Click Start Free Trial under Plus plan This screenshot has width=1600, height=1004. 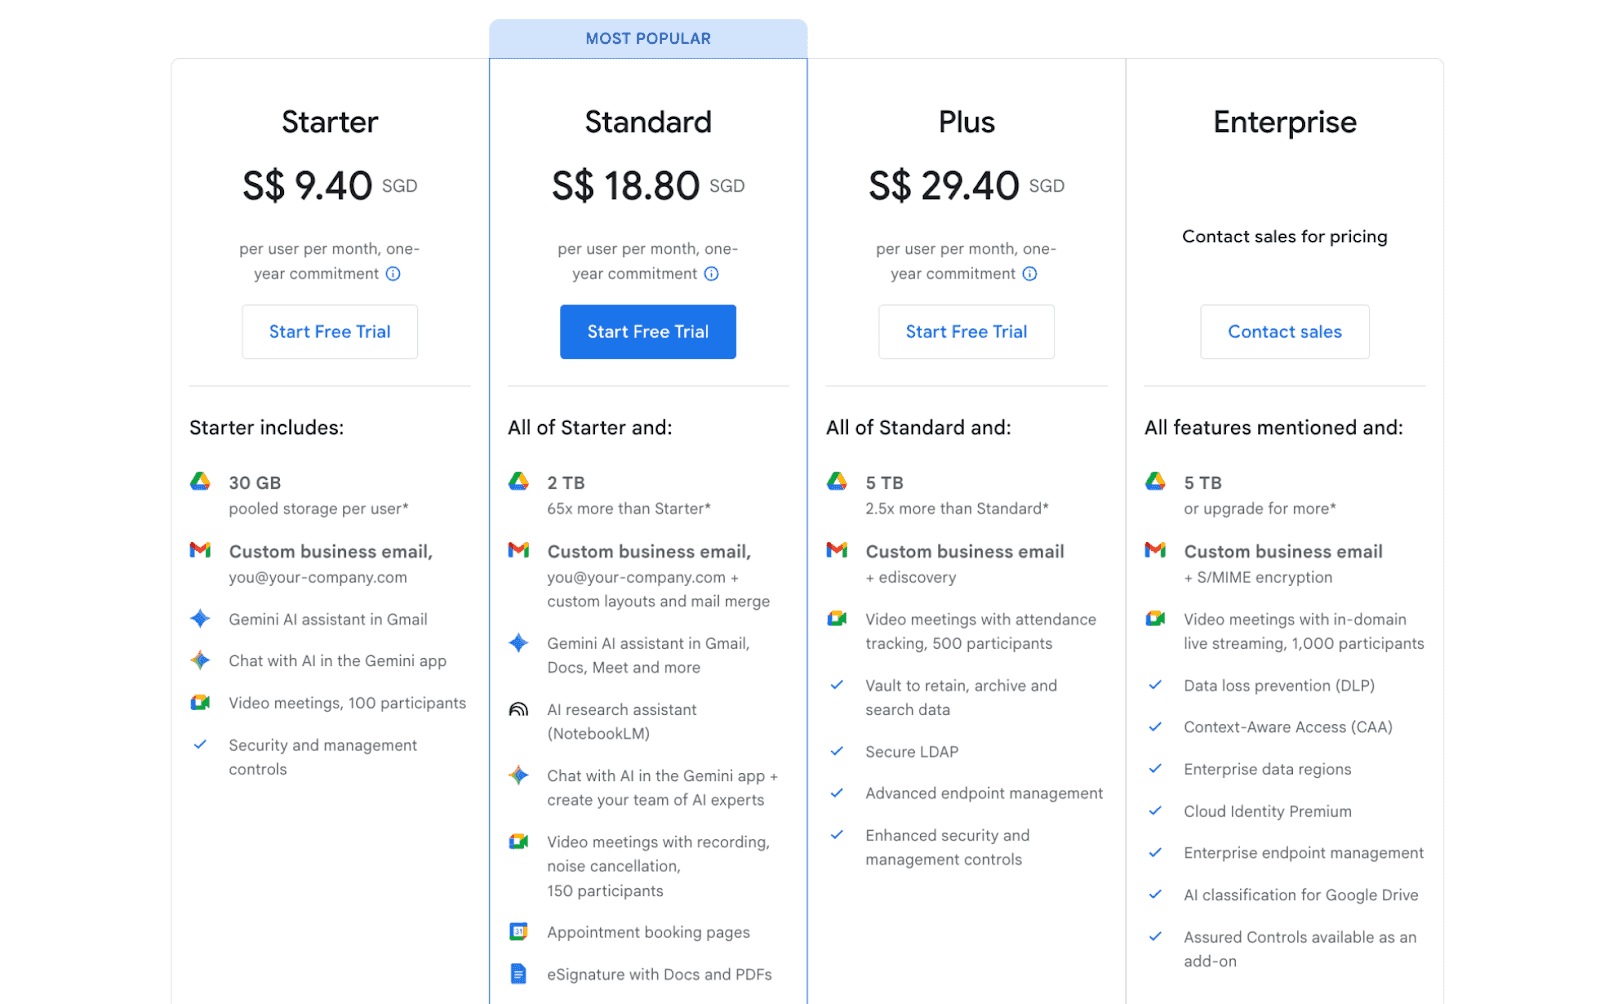pyautogui.click(x=966, y=331)
